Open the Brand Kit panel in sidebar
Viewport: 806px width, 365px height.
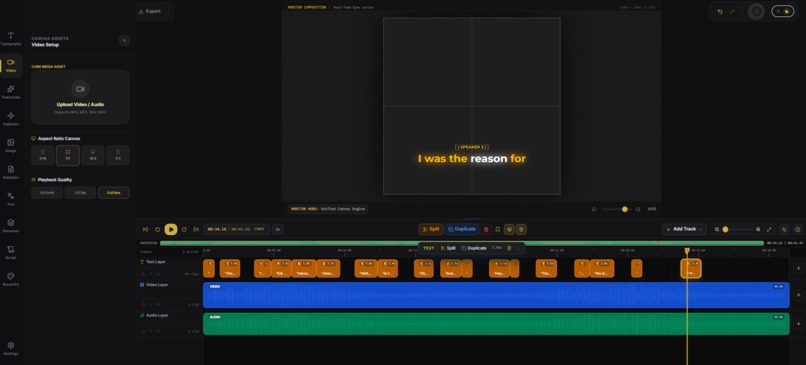pyautogui.click(x=11, y=279)
